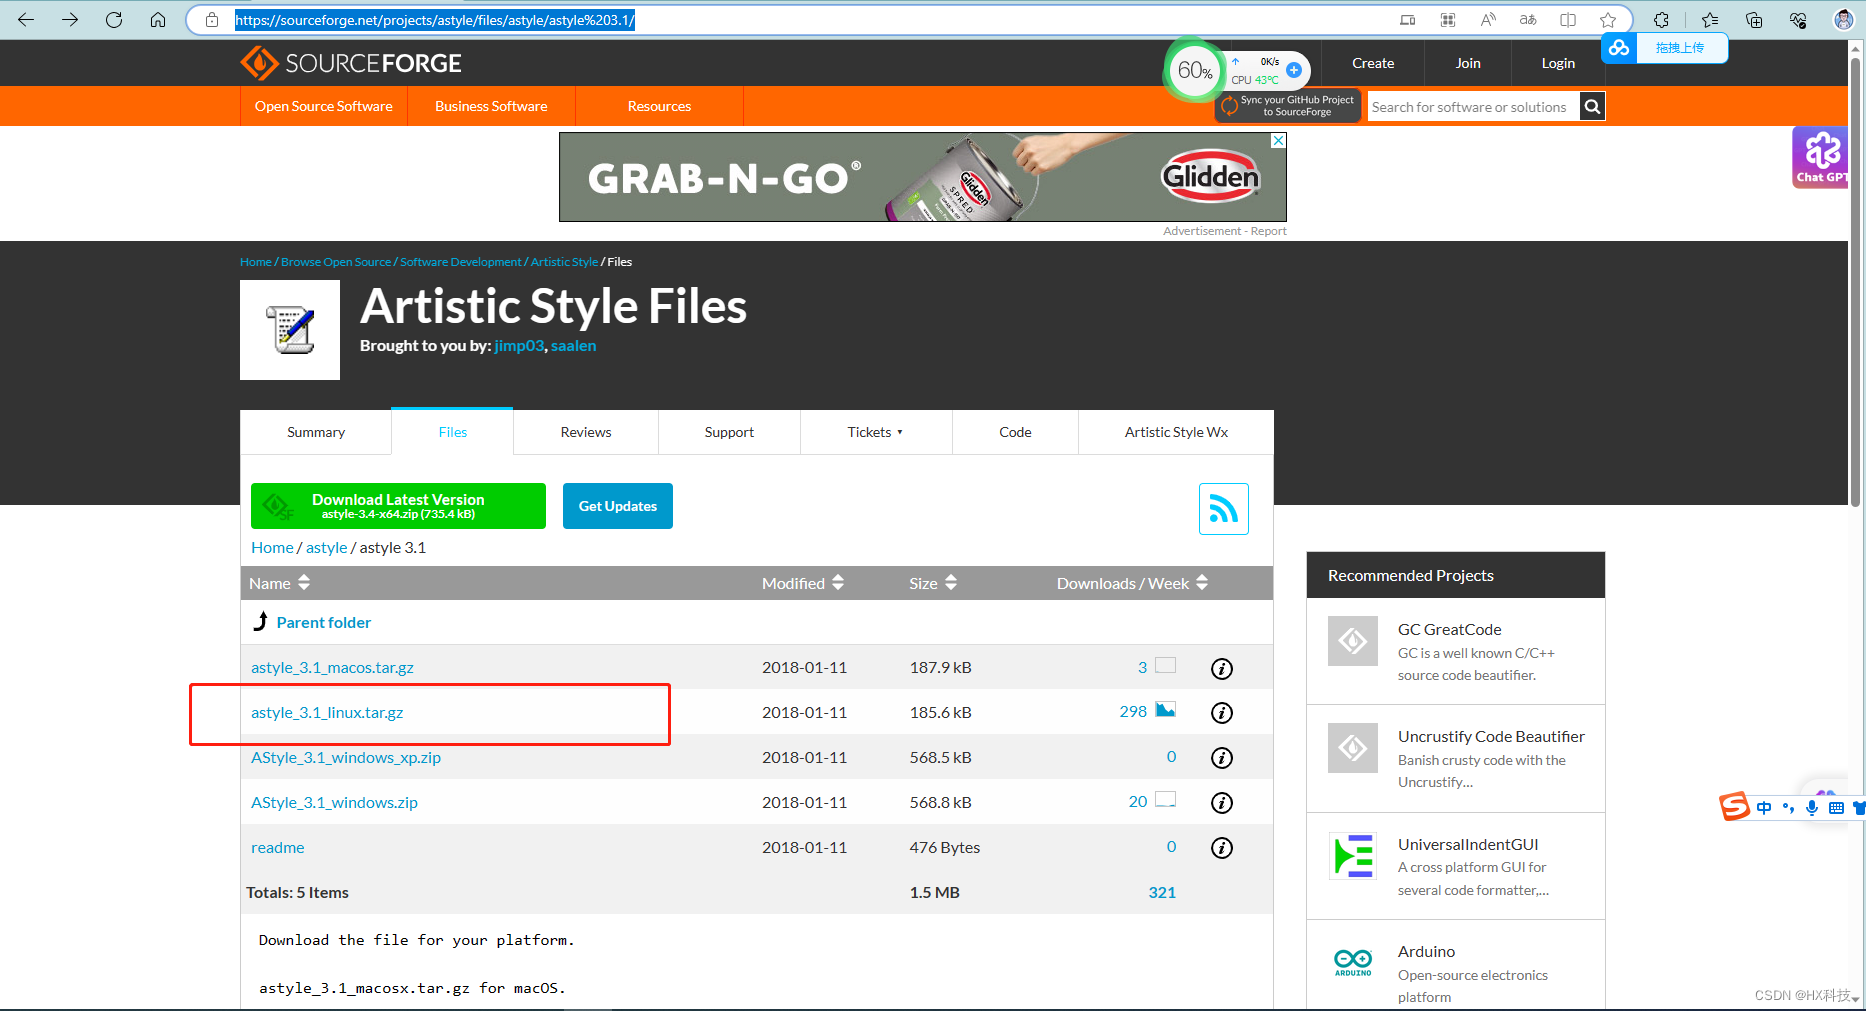Viewport: 1866px width, 1011px height.
Task: View info for readme file
Action: click(1222, 848)
